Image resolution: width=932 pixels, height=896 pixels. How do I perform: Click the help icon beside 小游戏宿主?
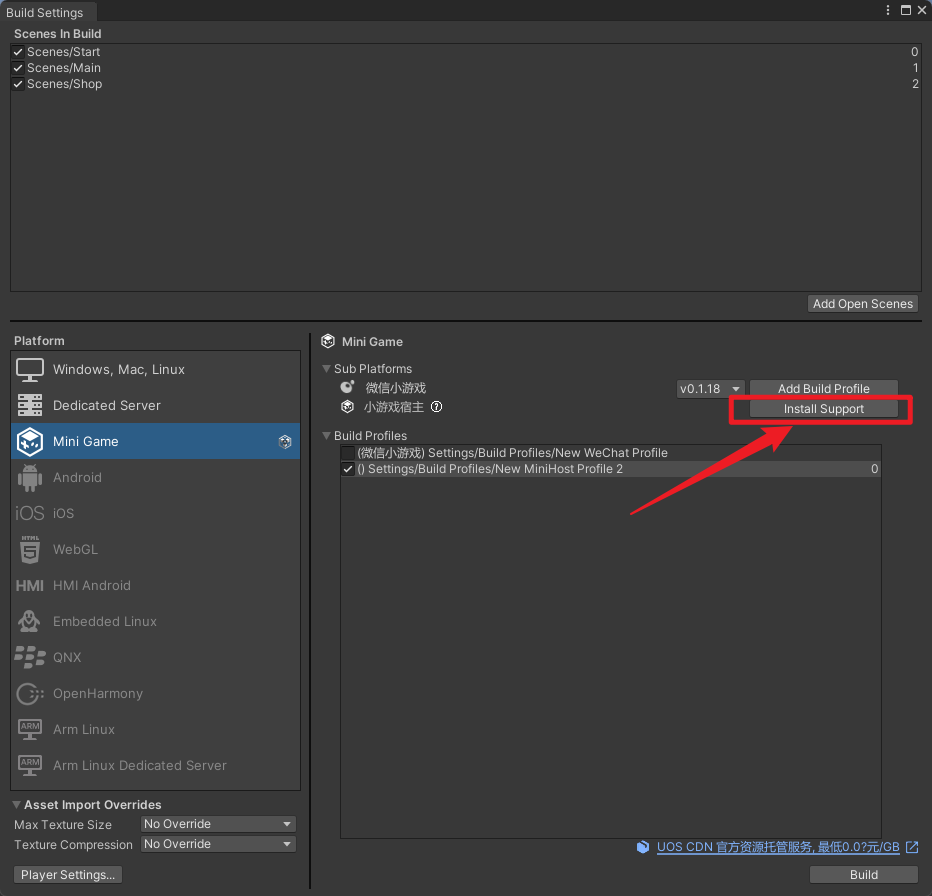pyautogui.click(x=436, y=407)
